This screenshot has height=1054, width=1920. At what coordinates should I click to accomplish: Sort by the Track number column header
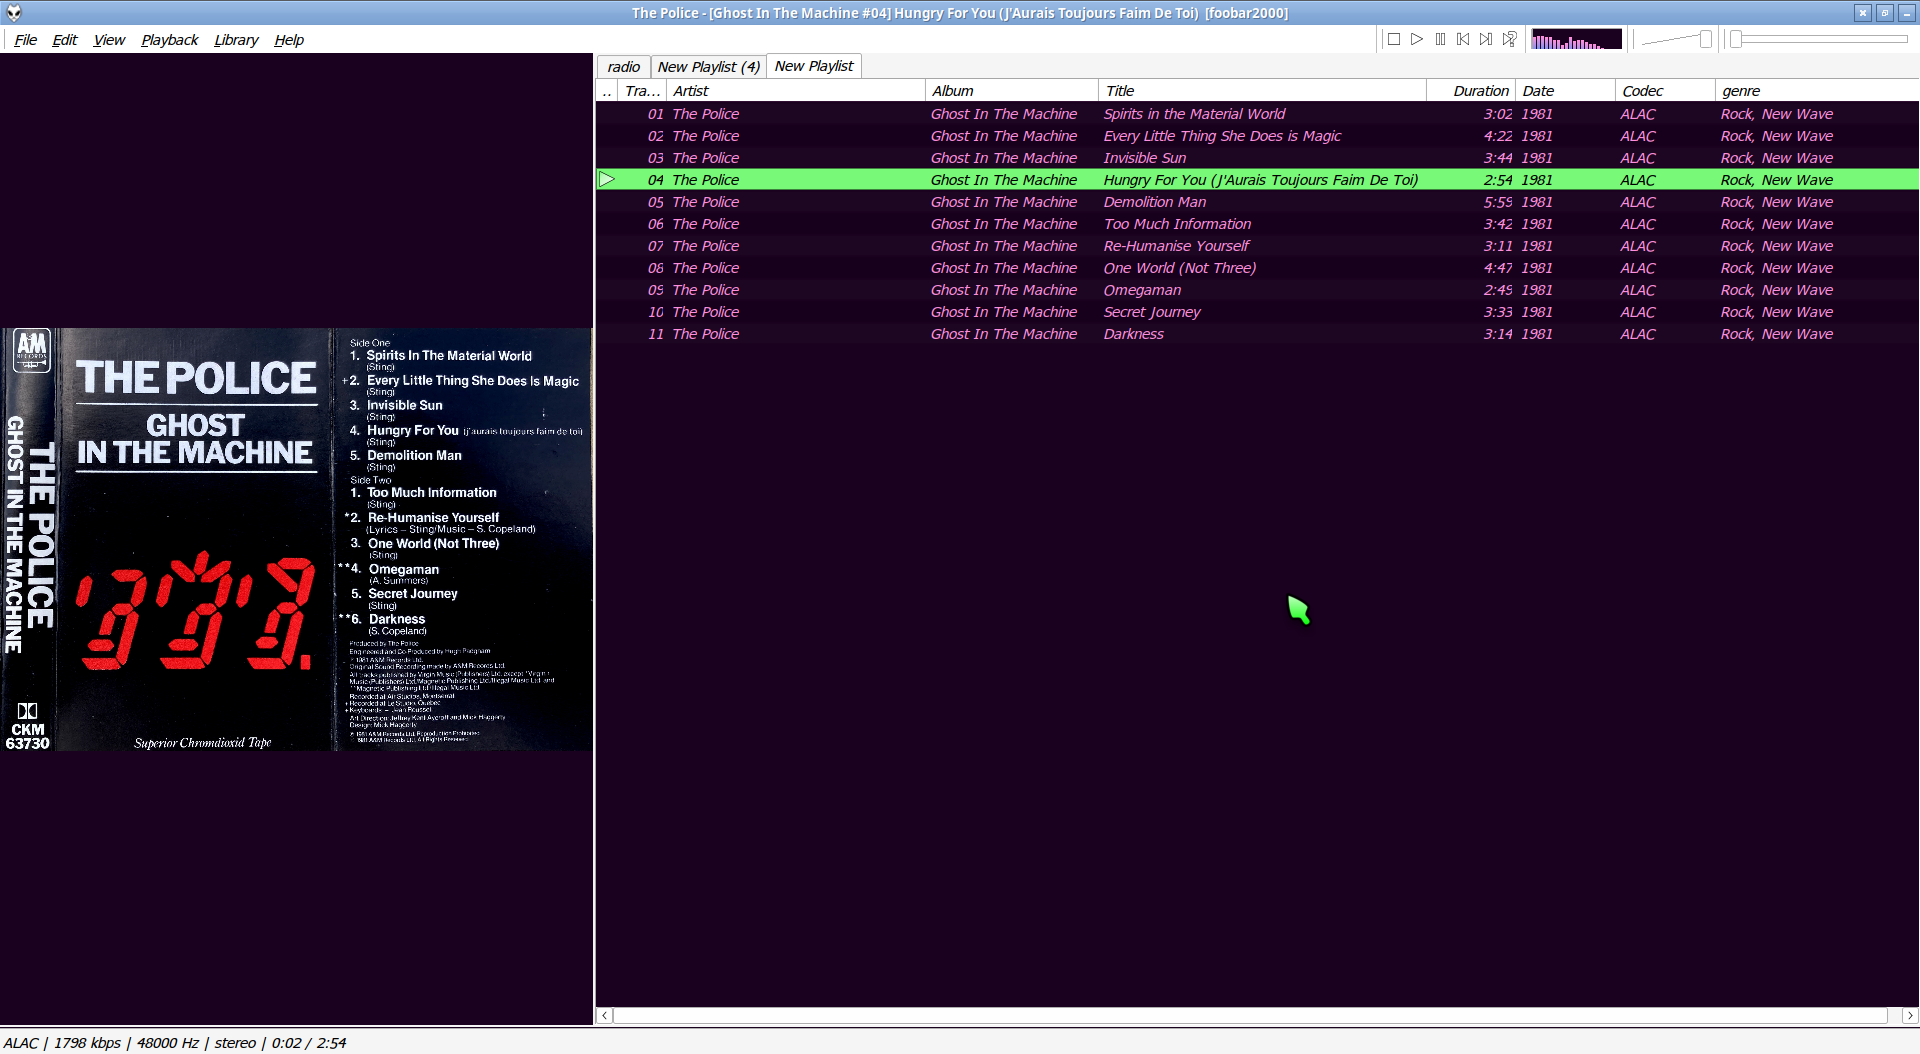tap(642, 91)
